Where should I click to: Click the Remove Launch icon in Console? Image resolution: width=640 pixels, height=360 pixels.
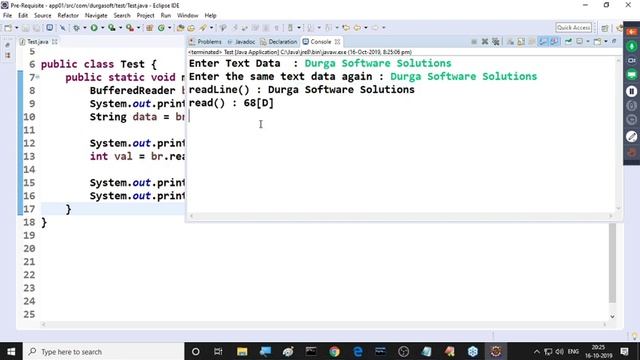[x=484, y=42]
